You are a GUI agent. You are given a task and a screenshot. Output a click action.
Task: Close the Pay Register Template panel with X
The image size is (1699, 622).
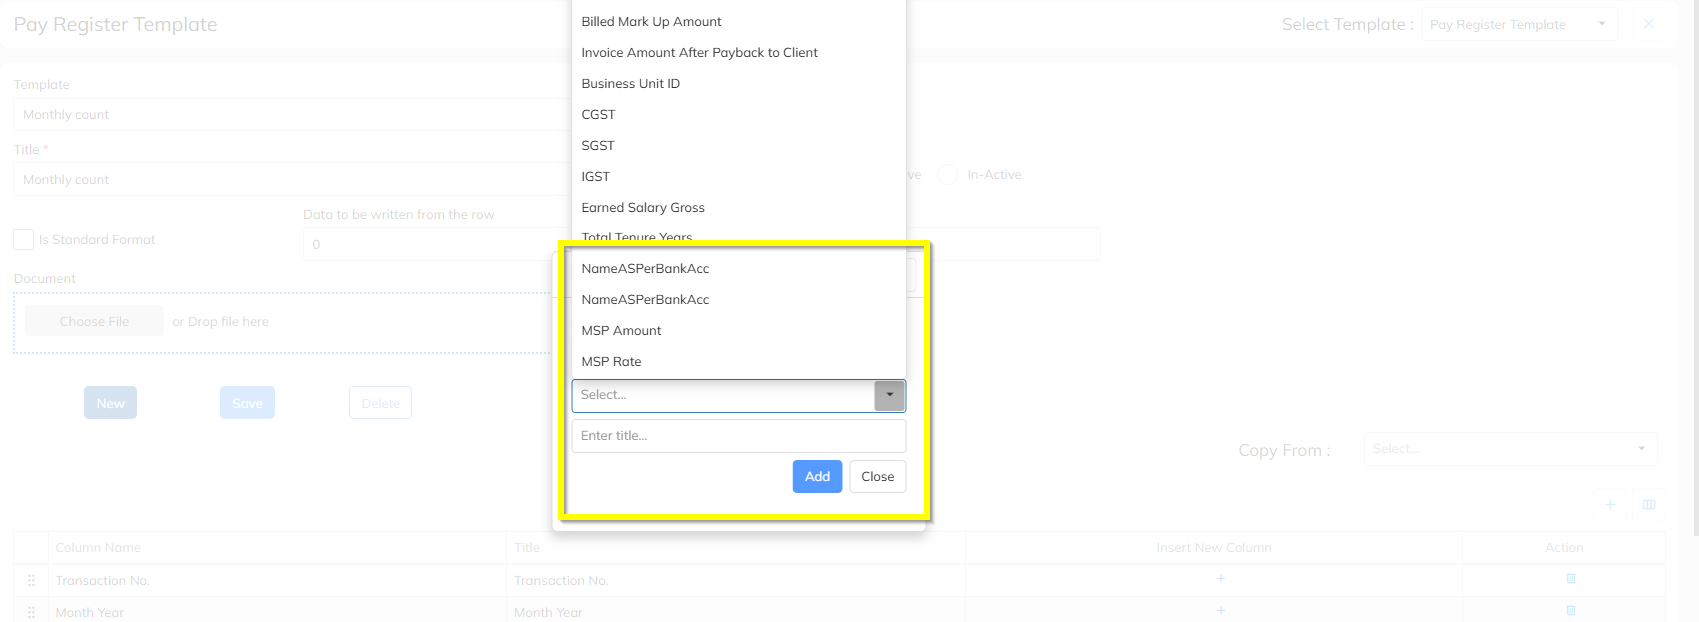[x=1649, y=24]
